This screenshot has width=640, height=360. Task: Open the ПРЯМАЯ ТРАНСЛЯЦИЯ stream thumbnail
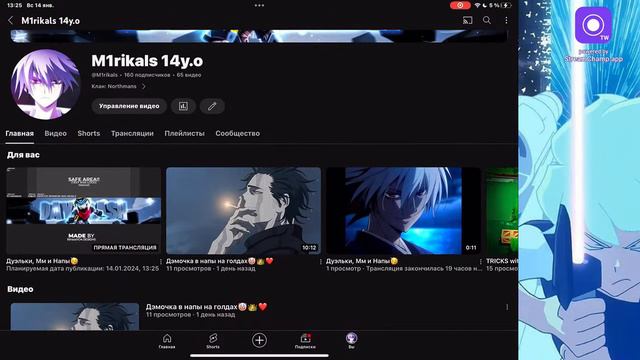[83, 211]
